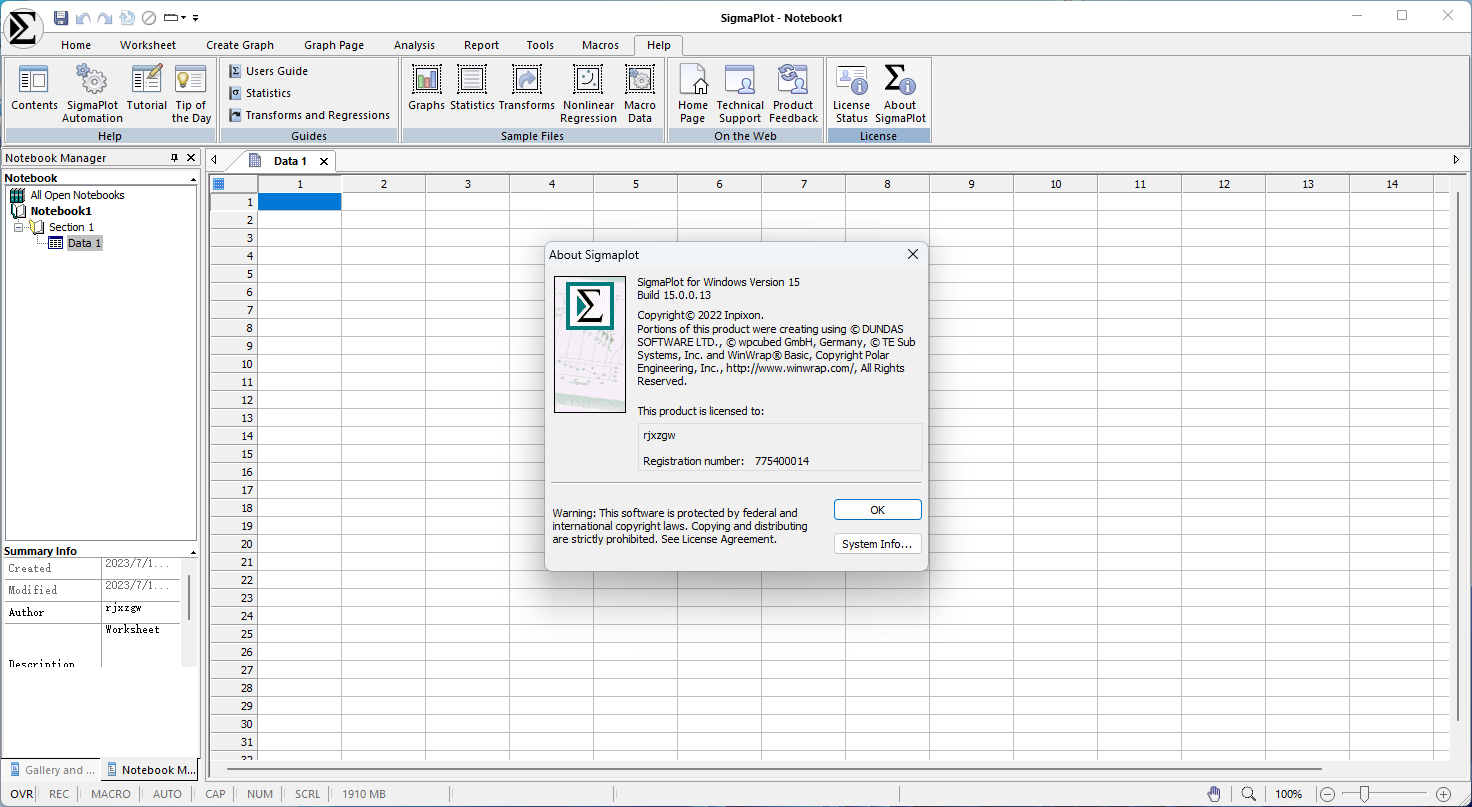Launch the Tutorial
Screen dimensions: 1472x807
147,88
